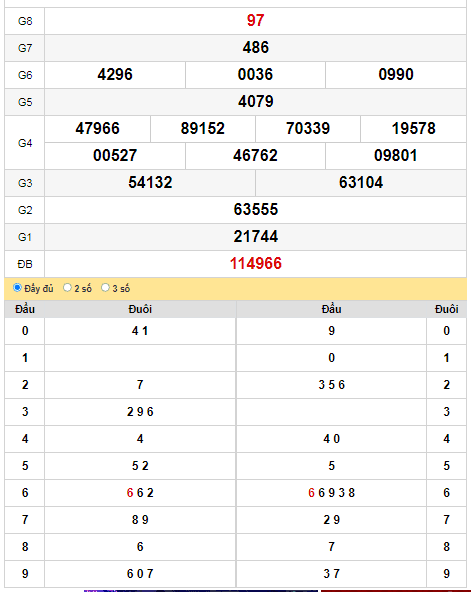Select the G4 number 09801
471x592 pixels.
pos(396,156)
